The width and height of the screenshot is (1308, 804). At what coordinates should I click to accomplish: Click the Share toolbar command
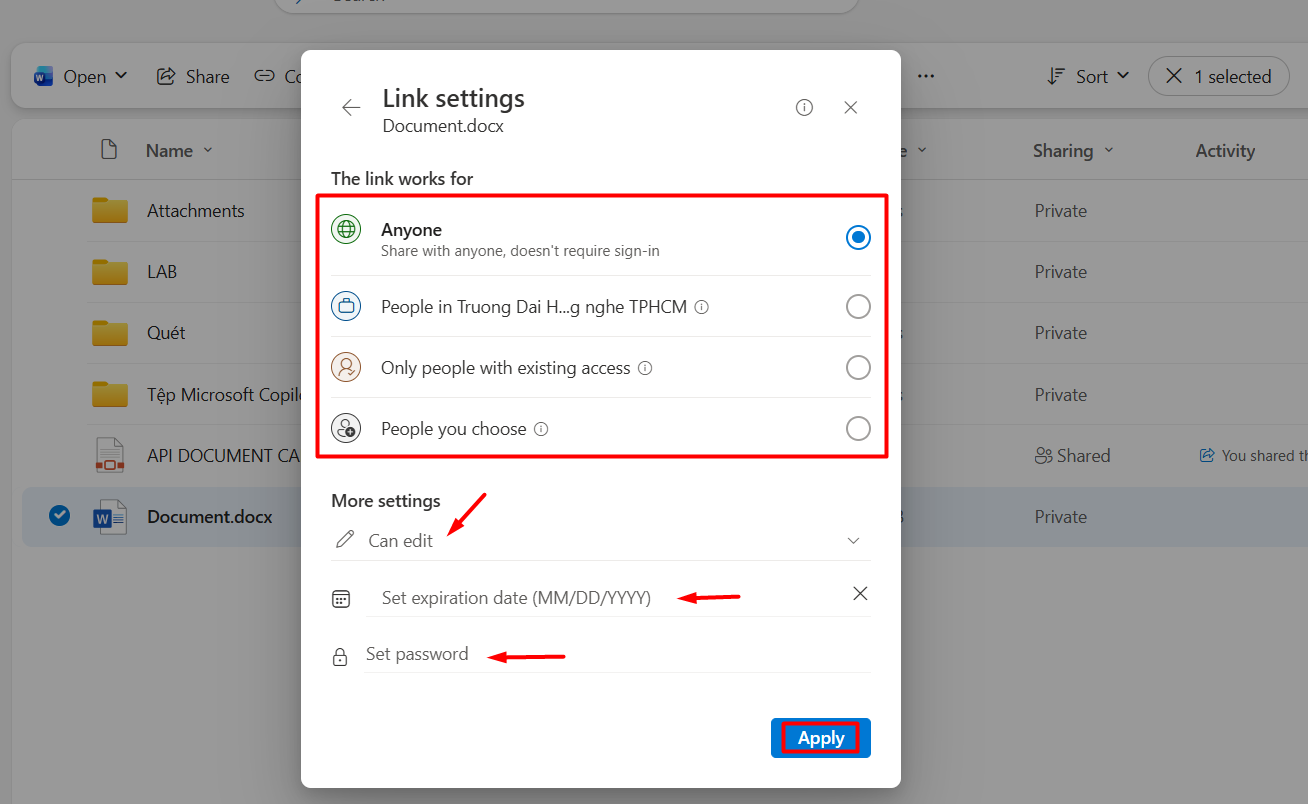194,76
